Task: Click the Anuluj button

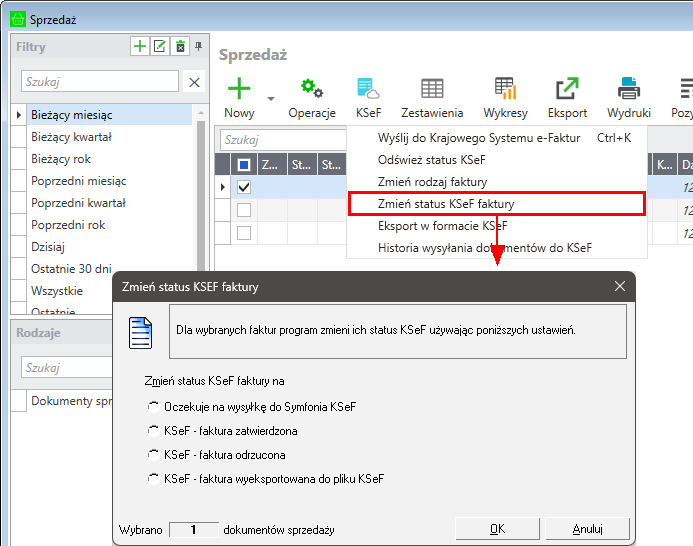Action: [587, 528]
